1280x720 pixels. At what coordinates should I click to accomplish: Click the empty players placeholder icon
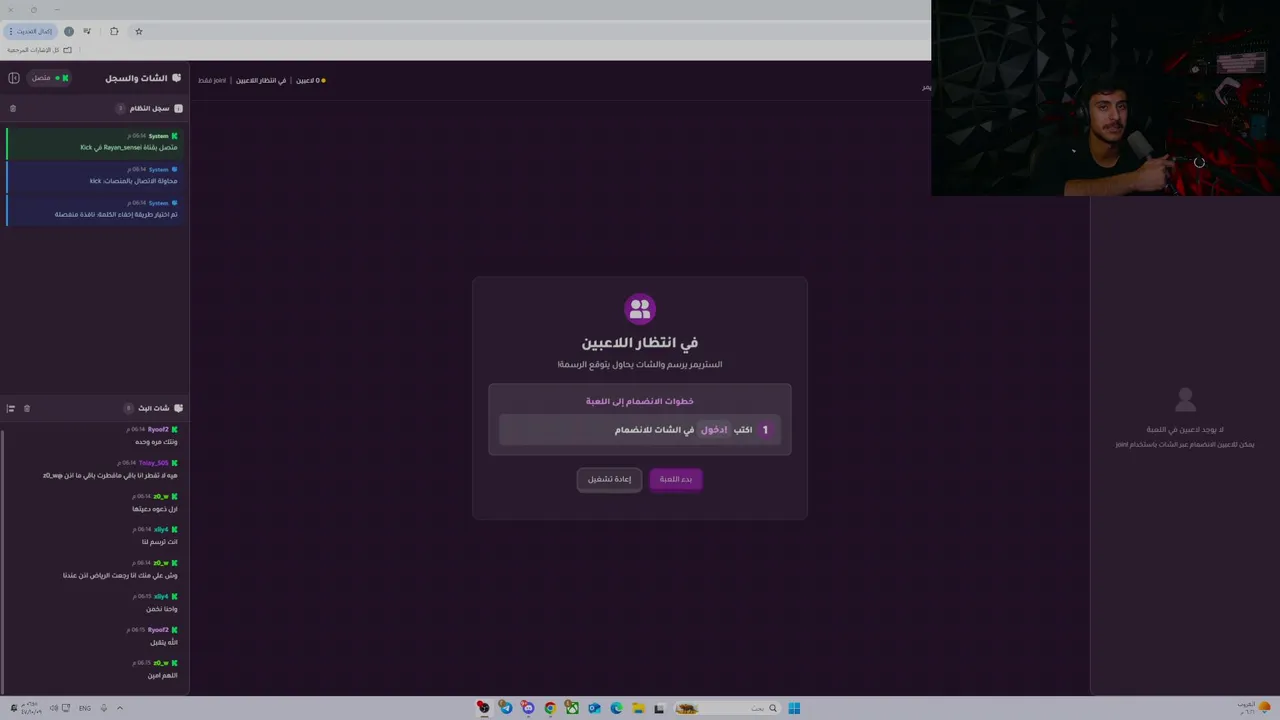tap(1185, 400)
